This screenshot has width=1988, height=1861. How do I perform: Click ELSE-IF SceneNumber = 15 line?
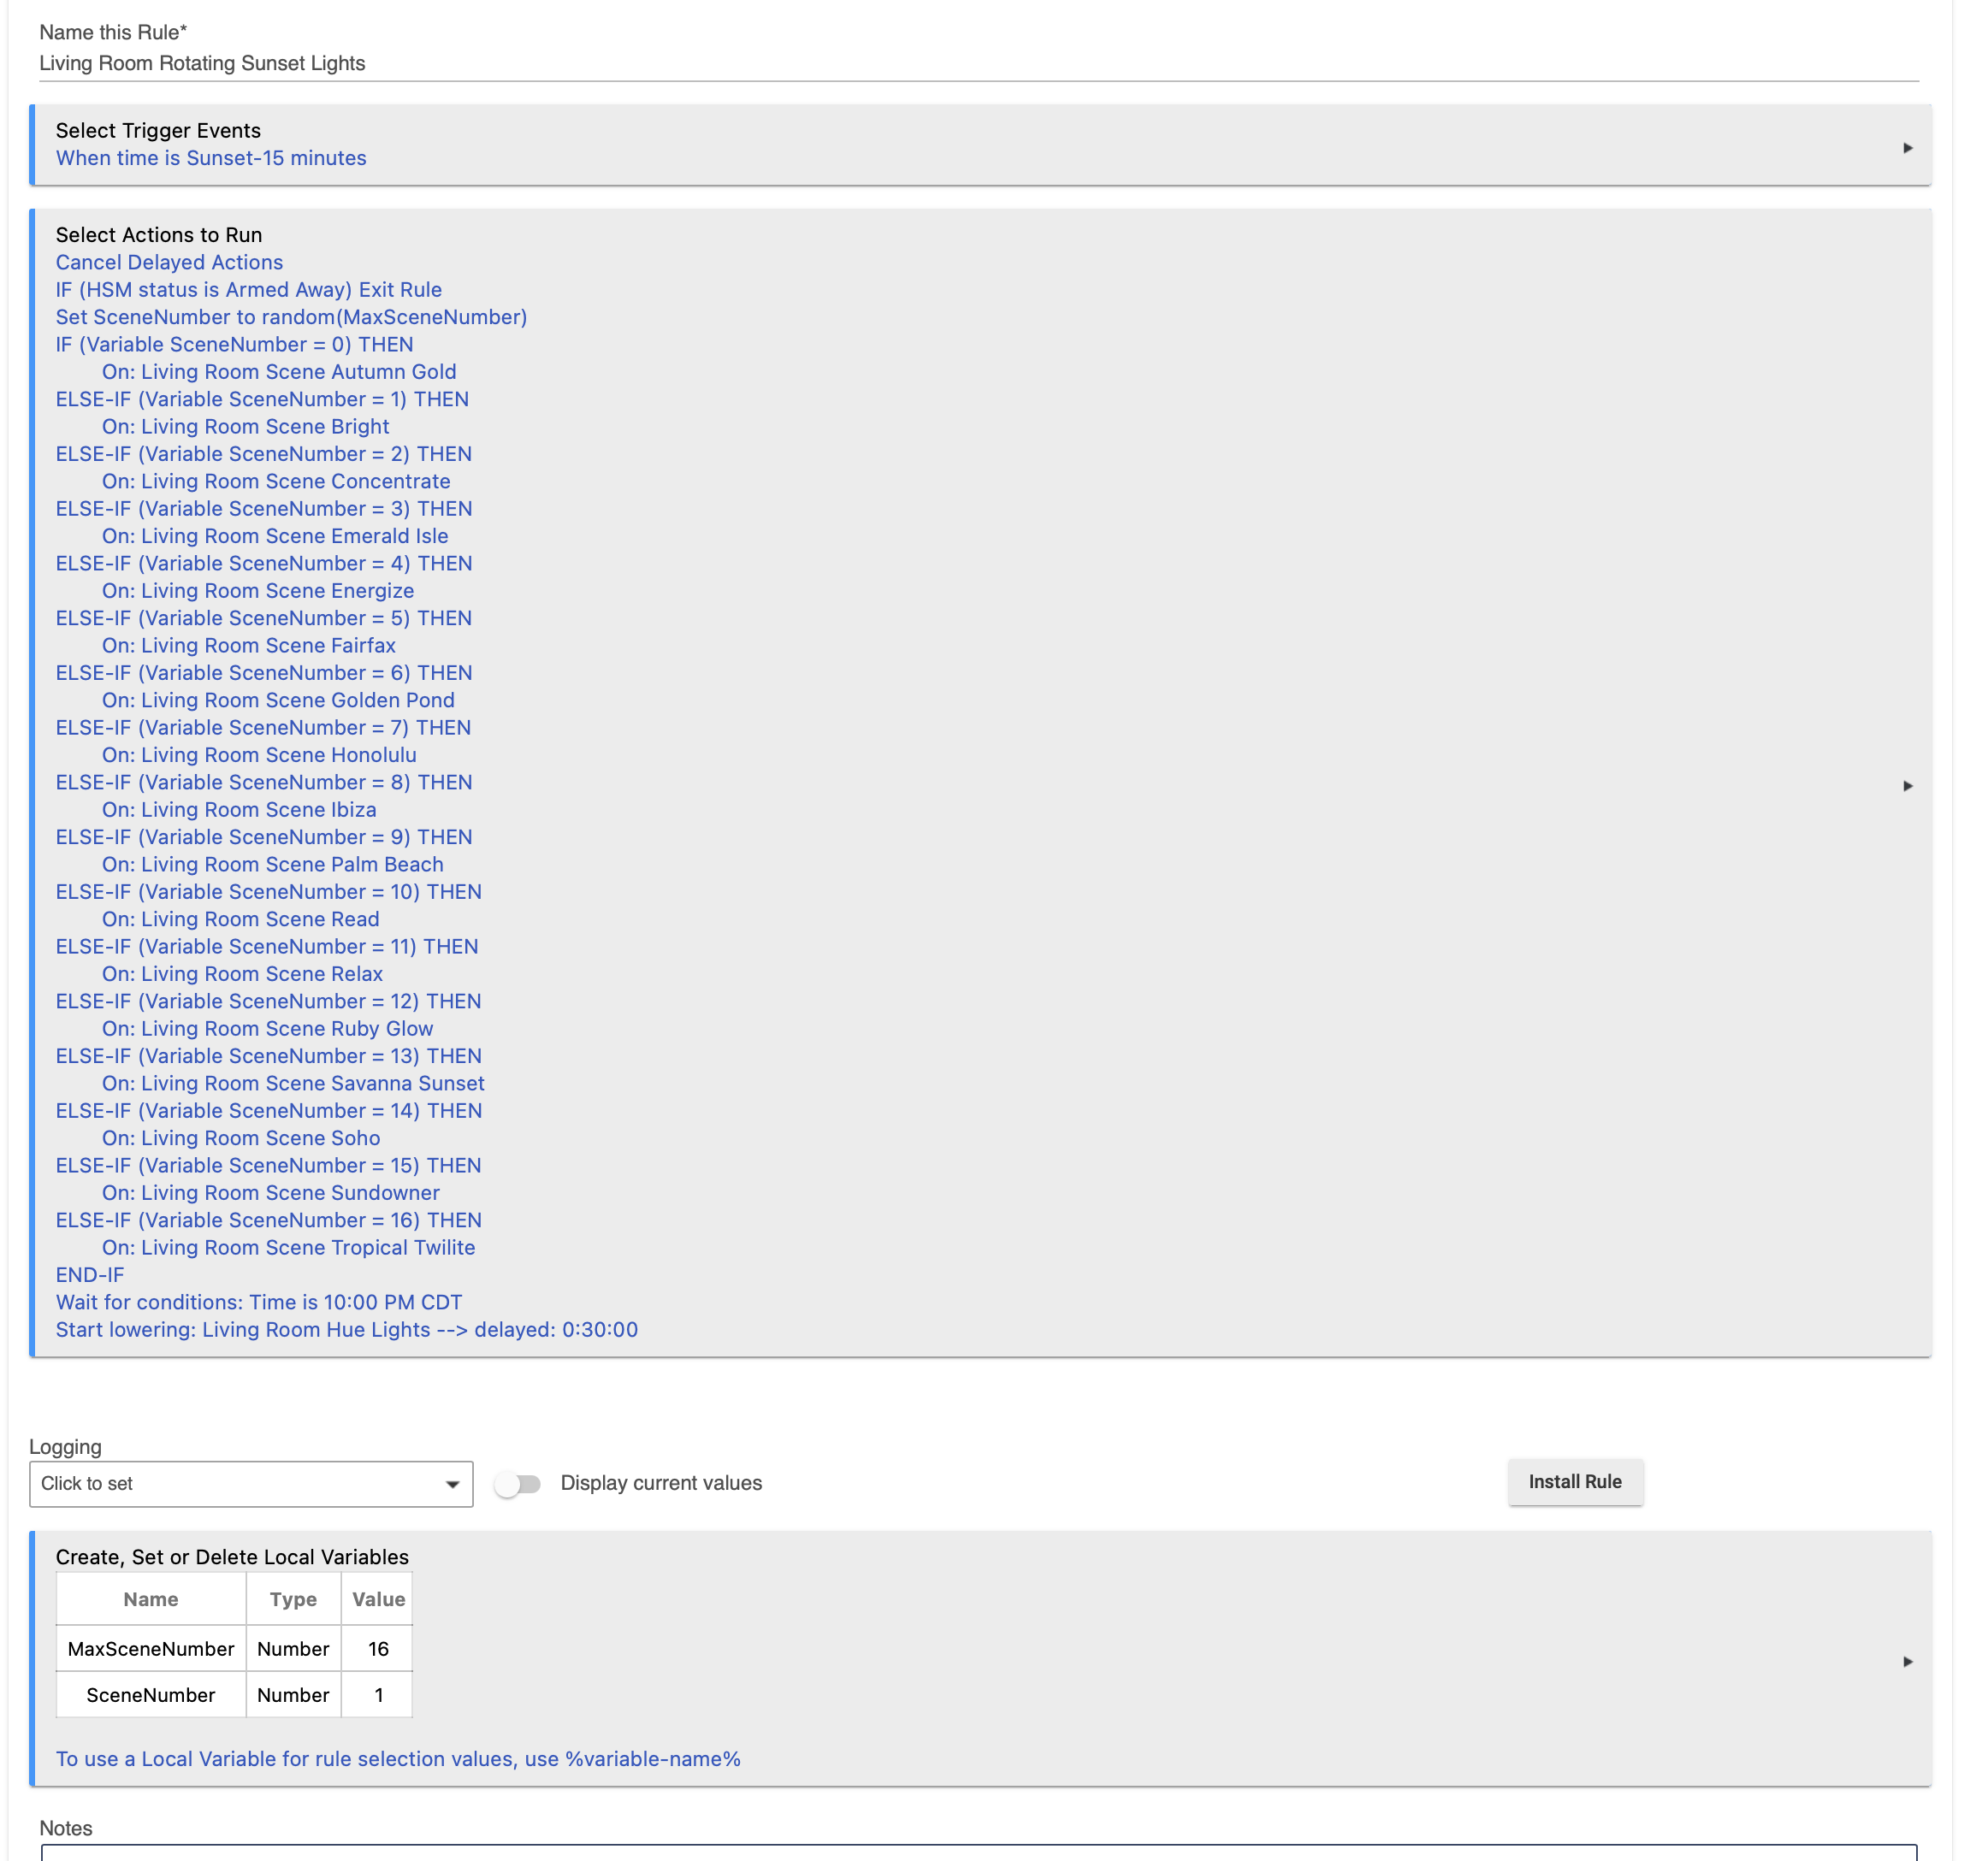269,1166
